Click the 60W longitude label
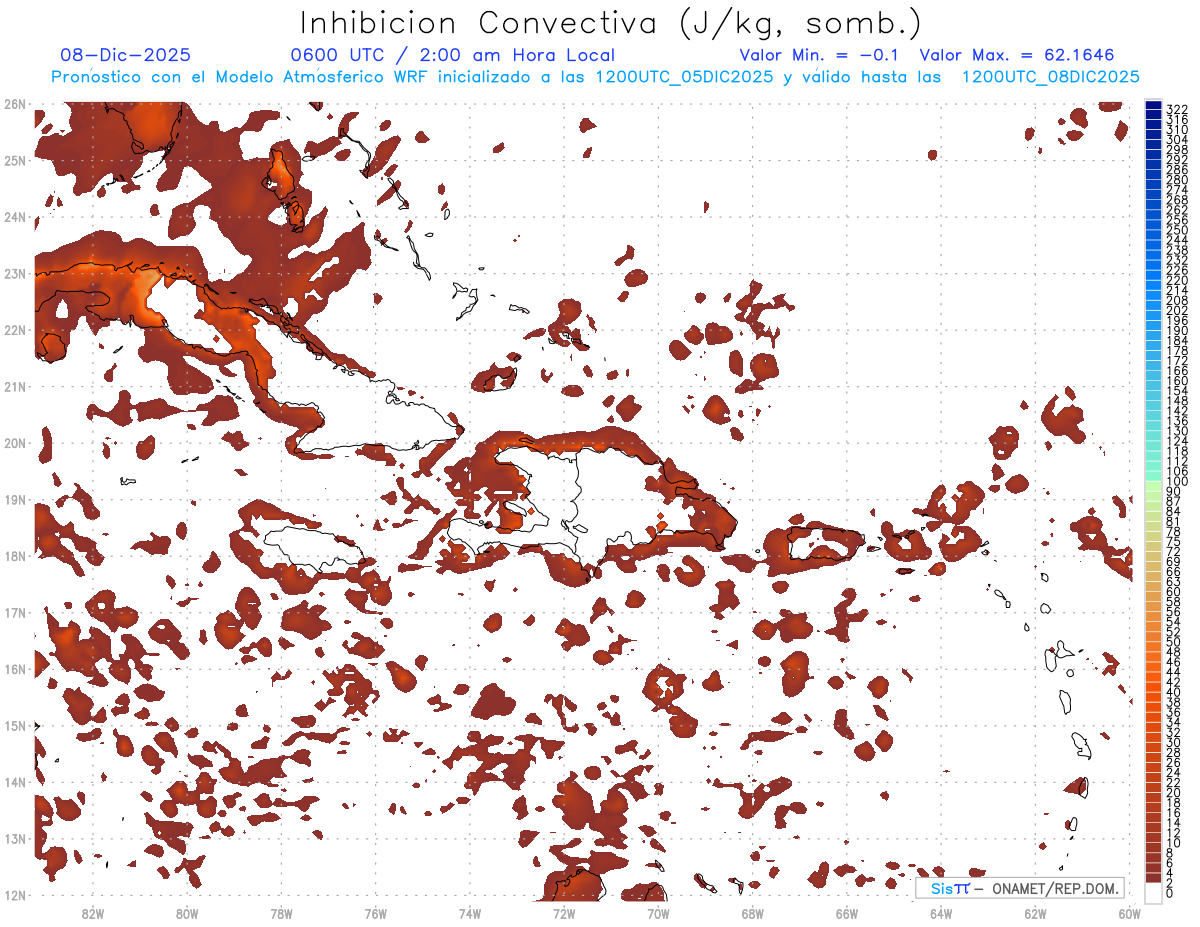Viewport: 1200px width, 927px height. pos(1130,913)
